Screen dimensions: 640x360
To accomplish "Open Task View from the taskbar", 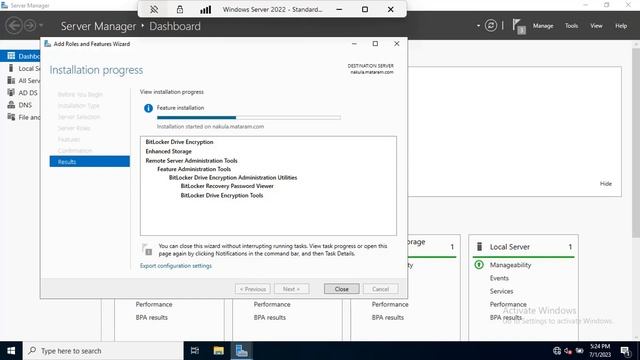I will [195, 351].
